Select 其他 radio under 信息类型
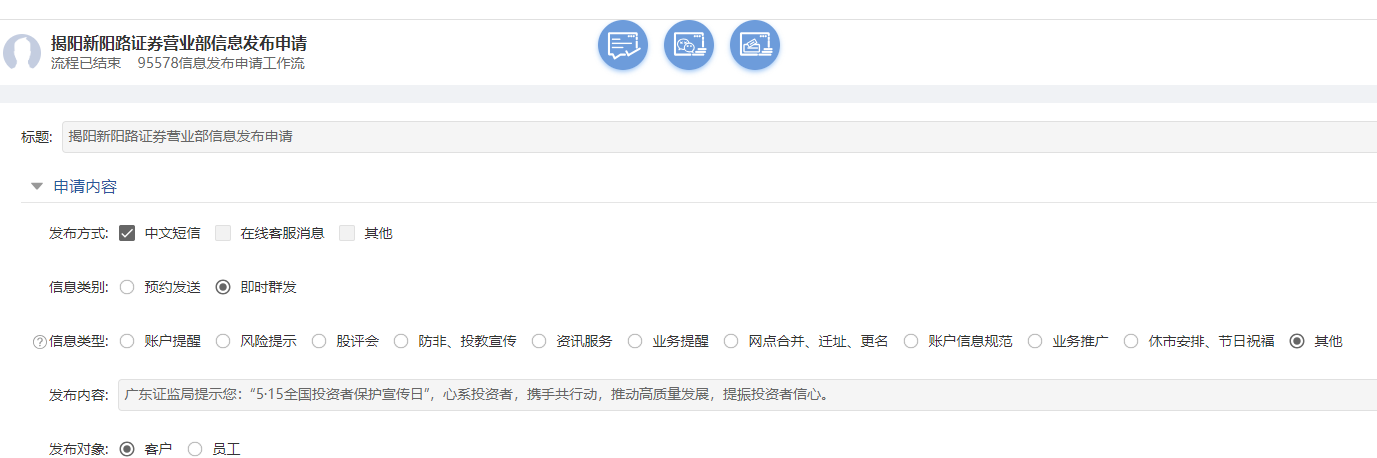1377x458 pixels. [x=1297, y=341]
